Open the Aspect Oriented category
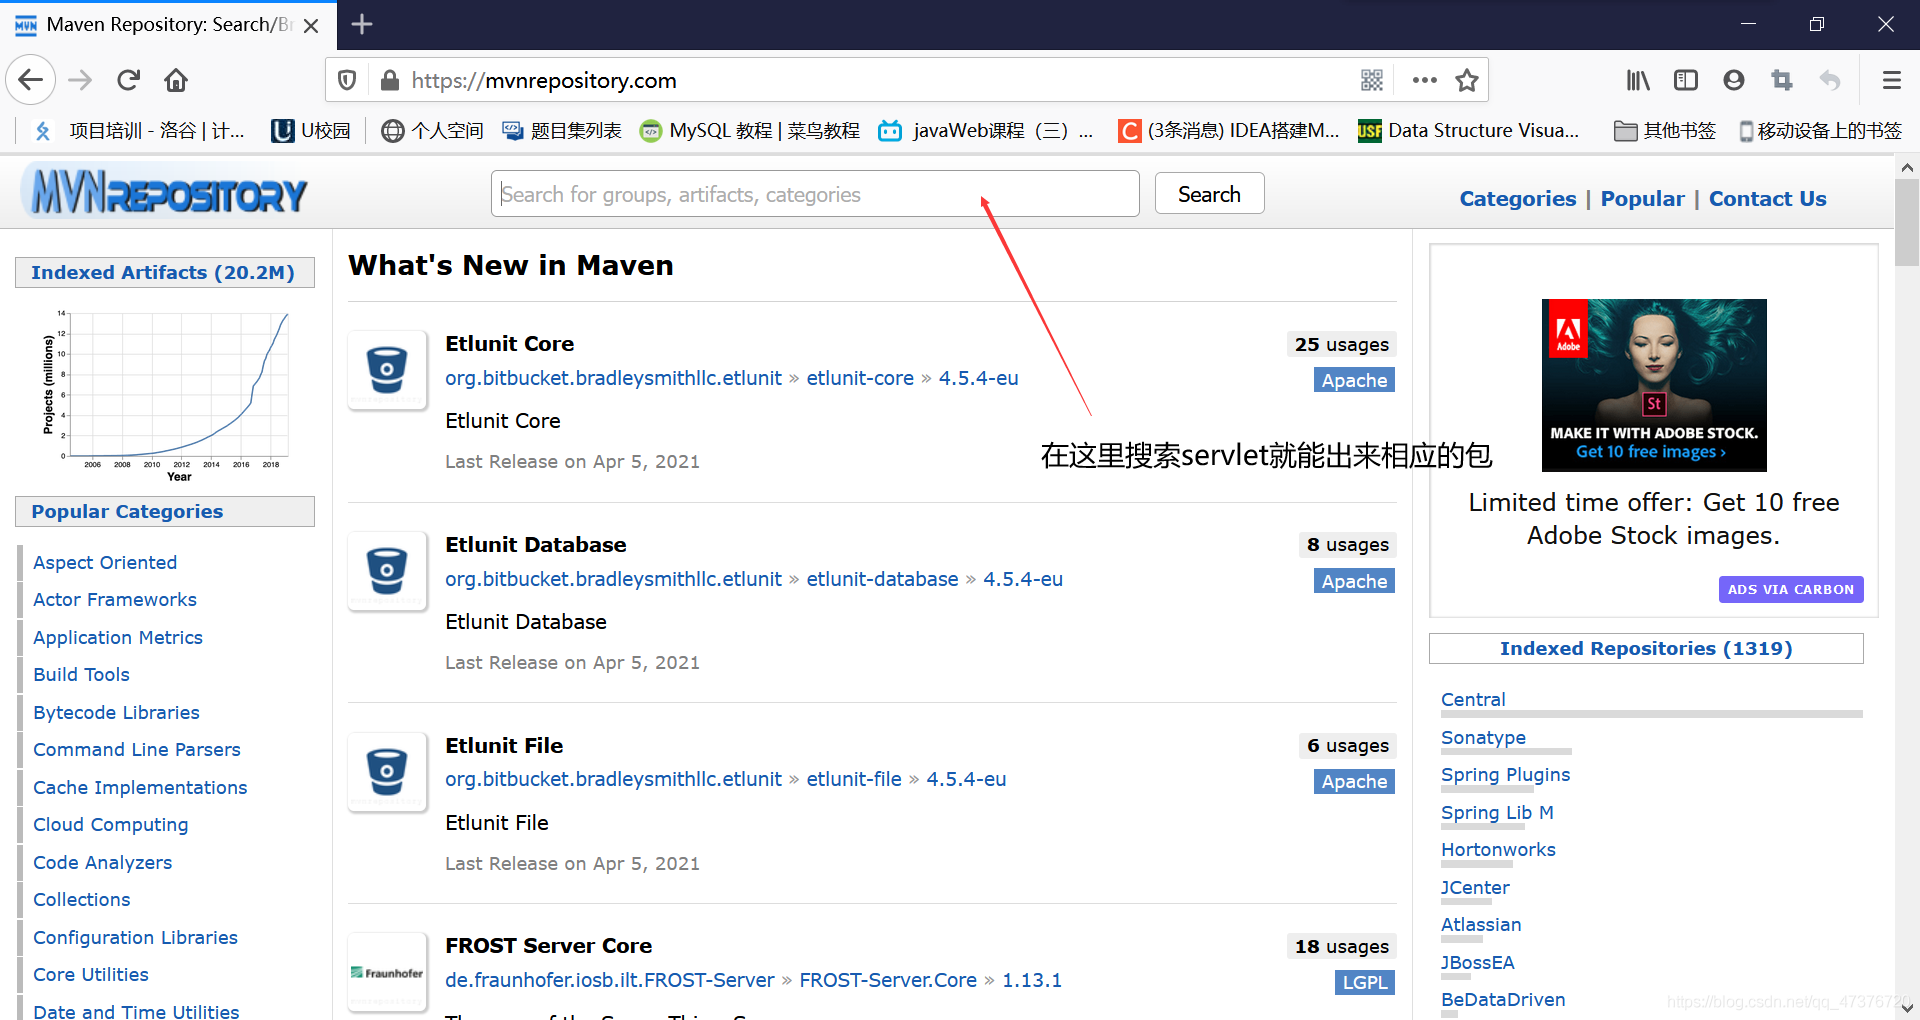The width and height of the screenshot is (1920, 1020). tap(105, 562)
